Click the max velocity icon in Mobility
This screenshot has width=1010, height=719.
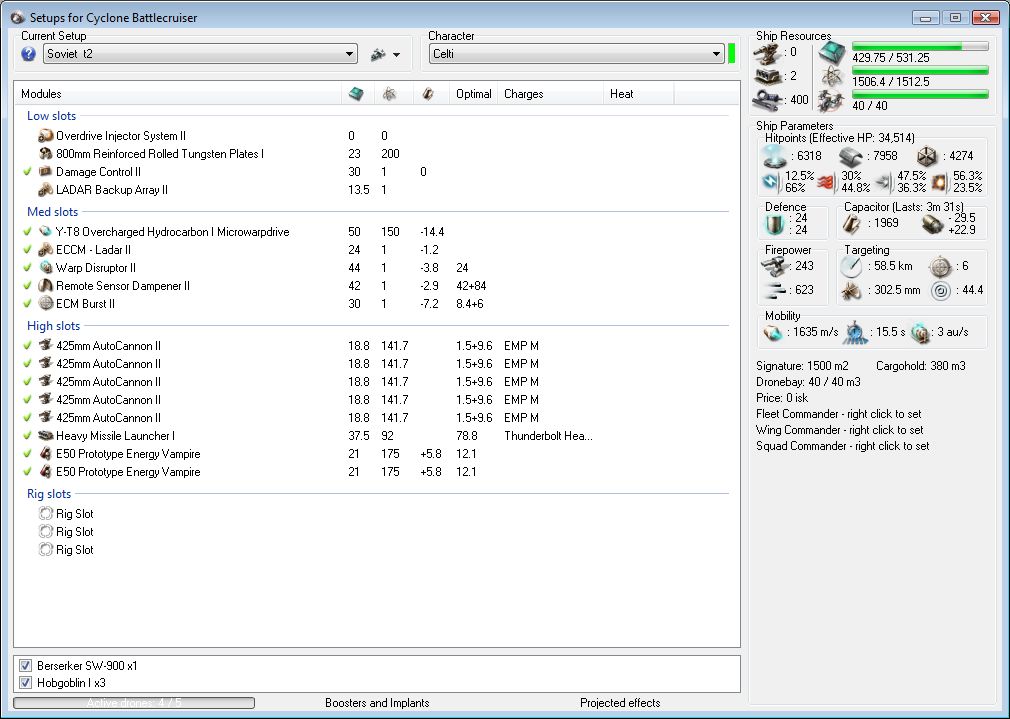[774, 333]
